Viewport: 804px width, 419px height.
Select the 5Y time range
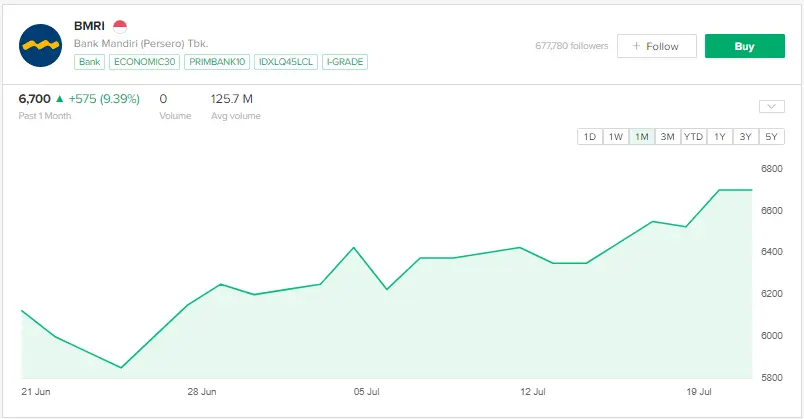[x=771, y=137]
